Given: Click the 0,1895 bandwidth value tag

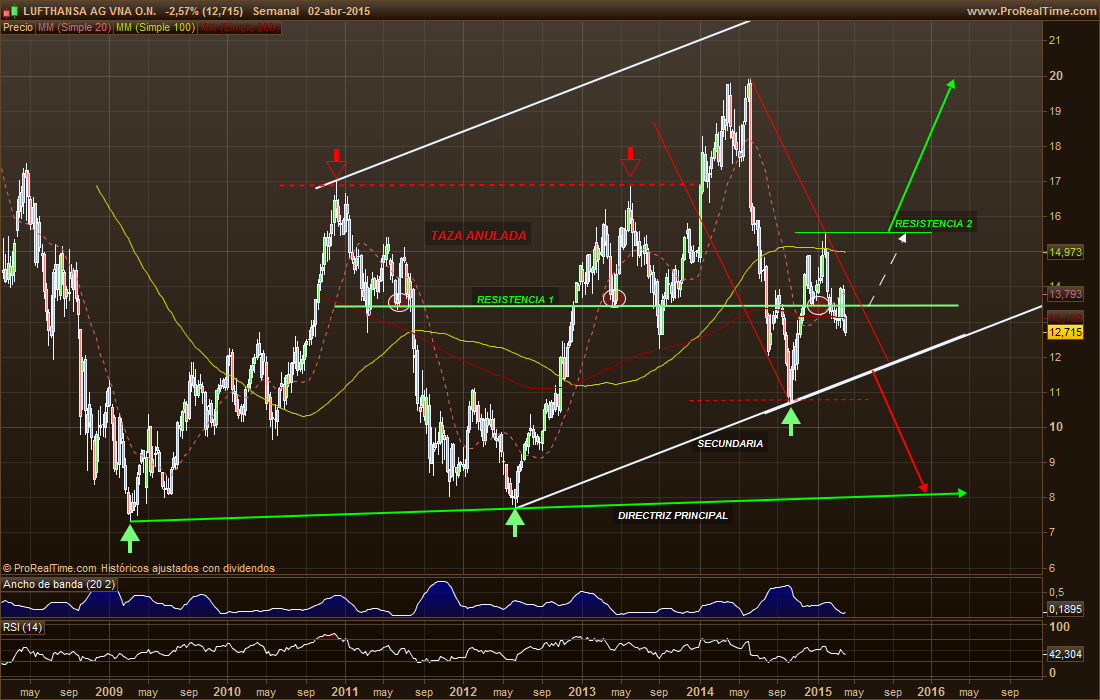Looking at the screenshot, I should pyautogui.click(x=1065, y=609).
